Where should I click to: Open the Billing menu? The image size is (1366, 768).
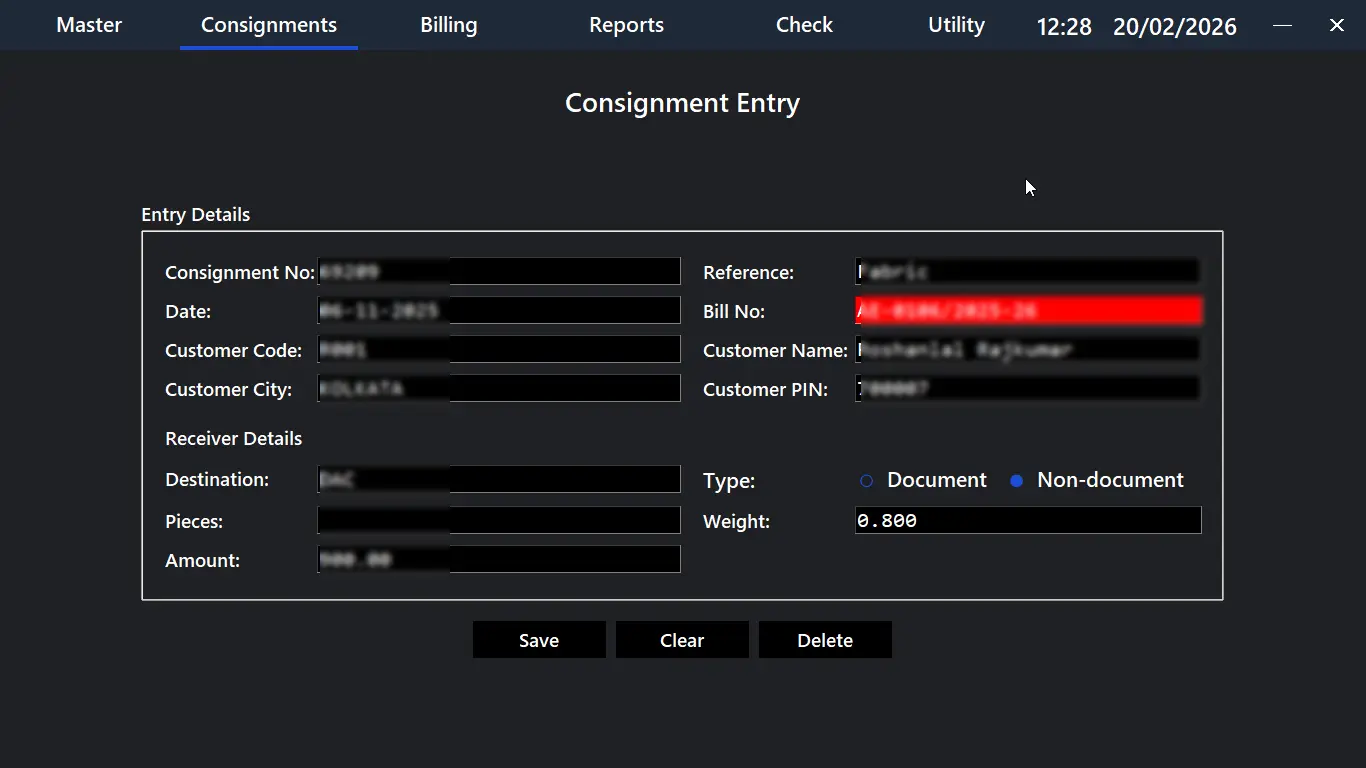tap(448, 25)
